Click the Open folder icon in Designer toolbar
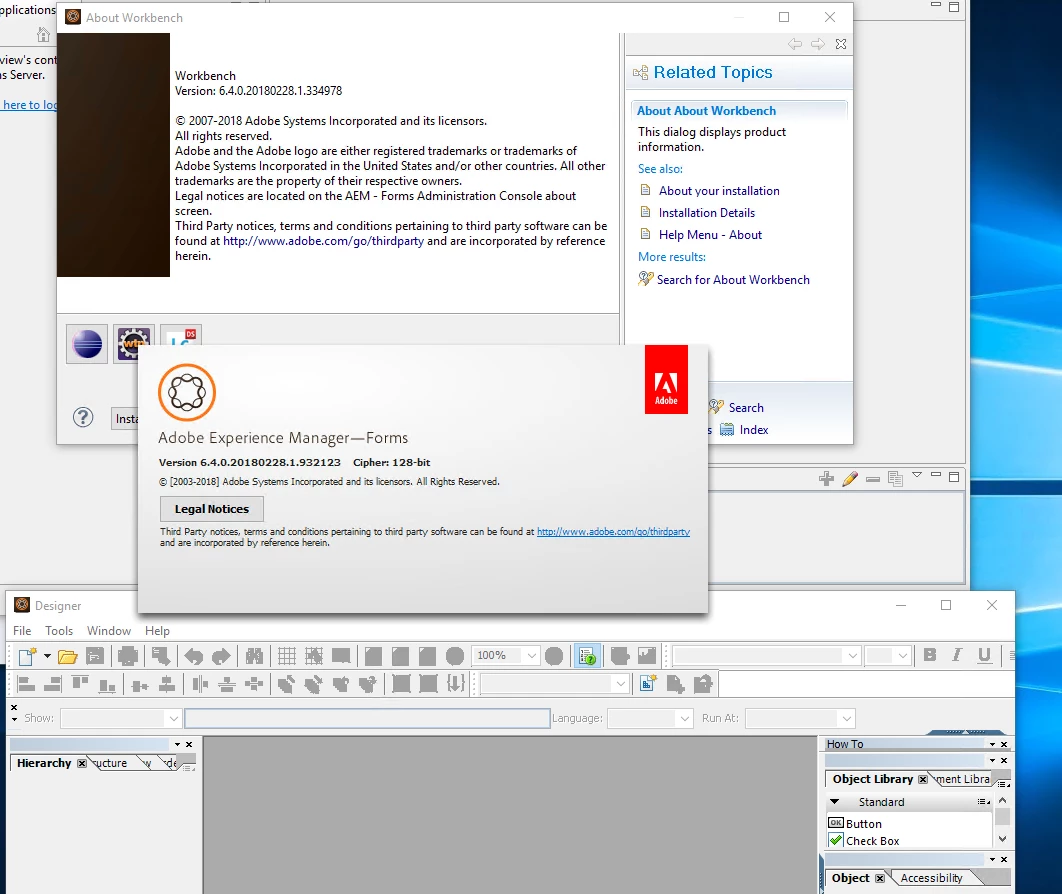This screenshot has width=1062, height=894. pyautogui.click(x=68, y=656)
